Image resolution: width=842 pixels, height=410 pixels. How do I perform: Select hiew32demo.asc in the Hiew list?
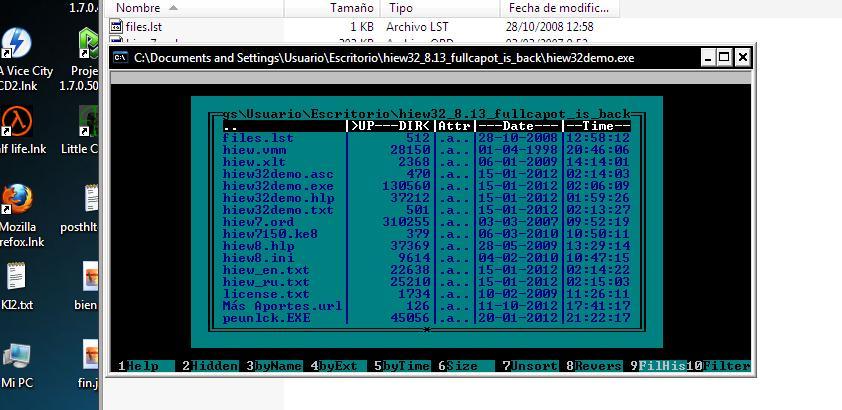[x=427, y=174]
